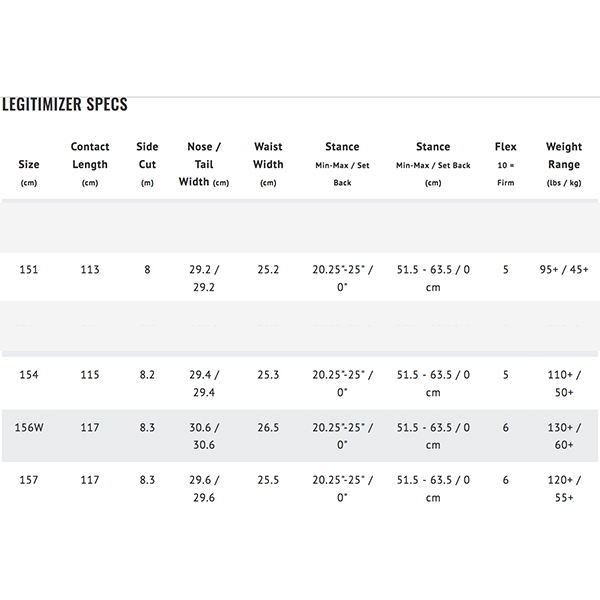Click the 130+ / 60+ weight range cell
The height and width of the screenshot is (600, 600).
[x=564, y=436]
